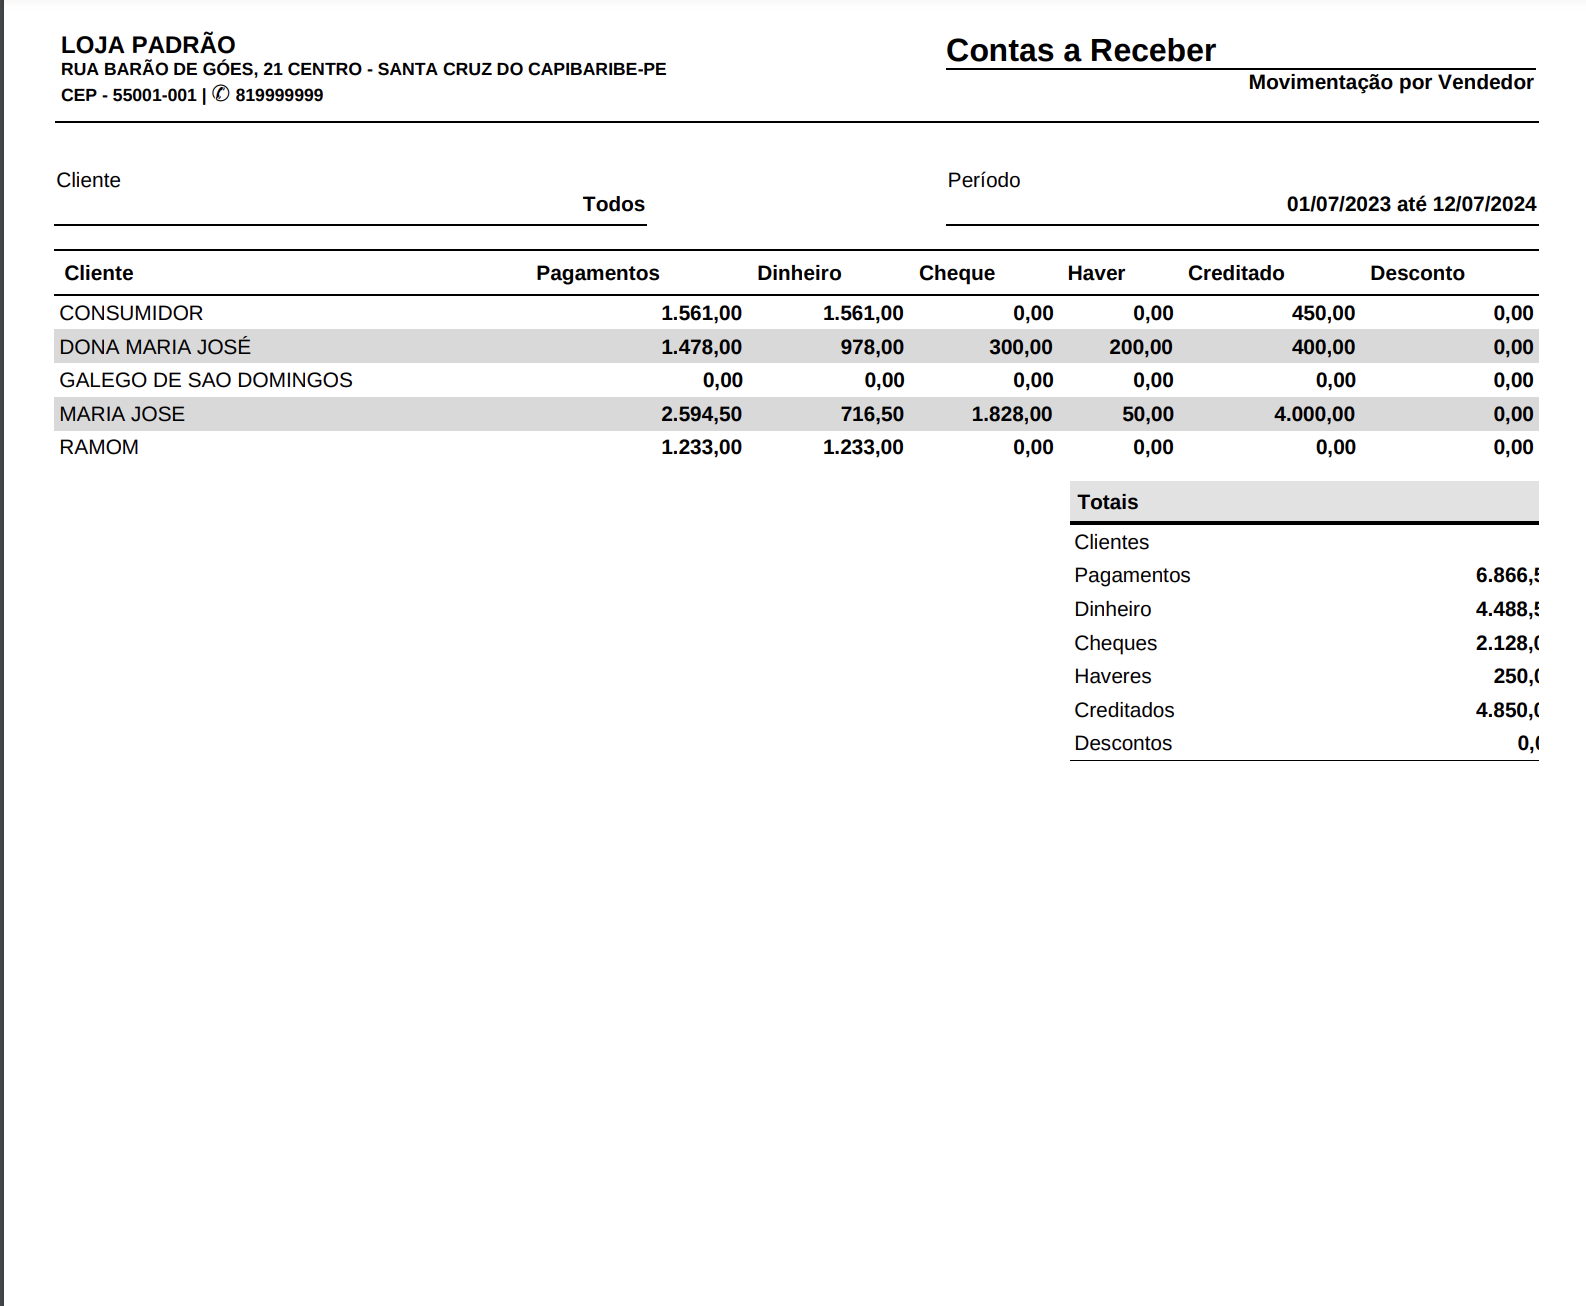Click the Creditados label in Totais

coord(1124,710)
